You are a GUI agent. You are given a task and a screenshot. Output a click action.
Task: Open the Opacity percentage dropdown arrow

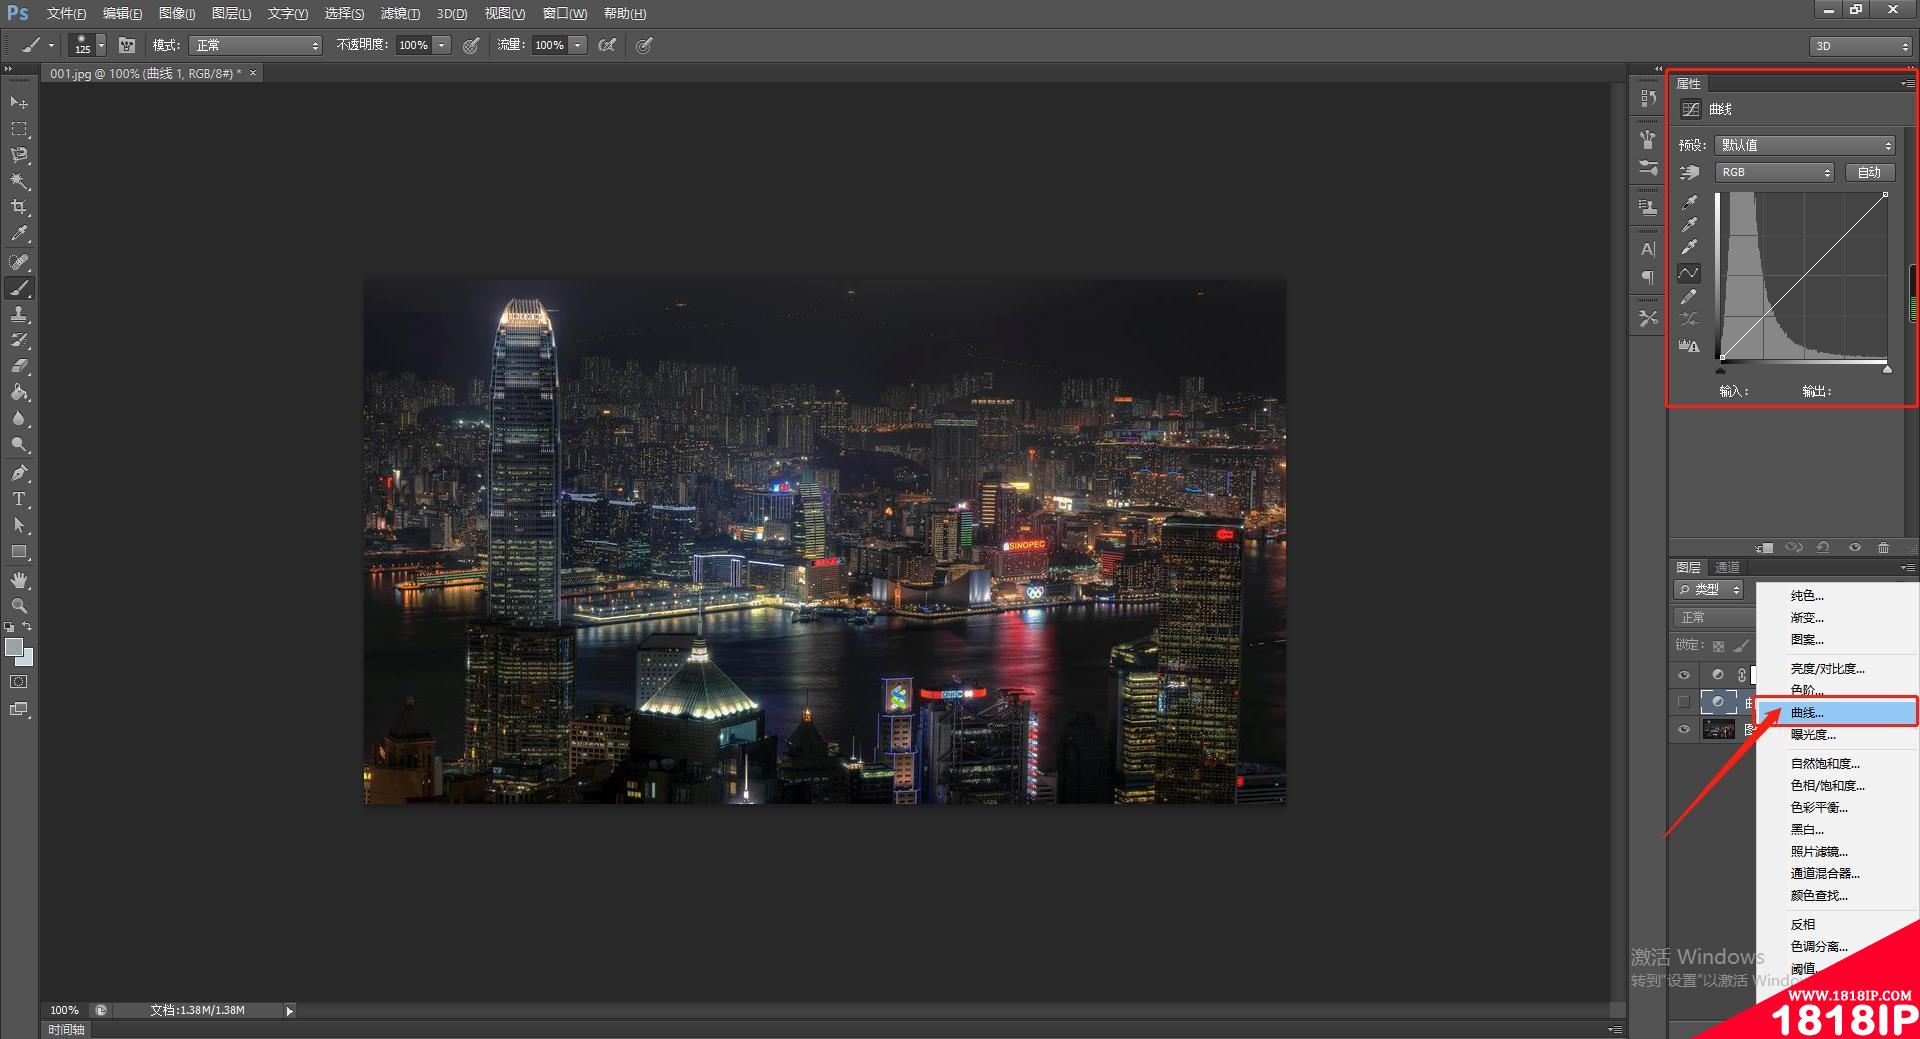click(441, 45)
